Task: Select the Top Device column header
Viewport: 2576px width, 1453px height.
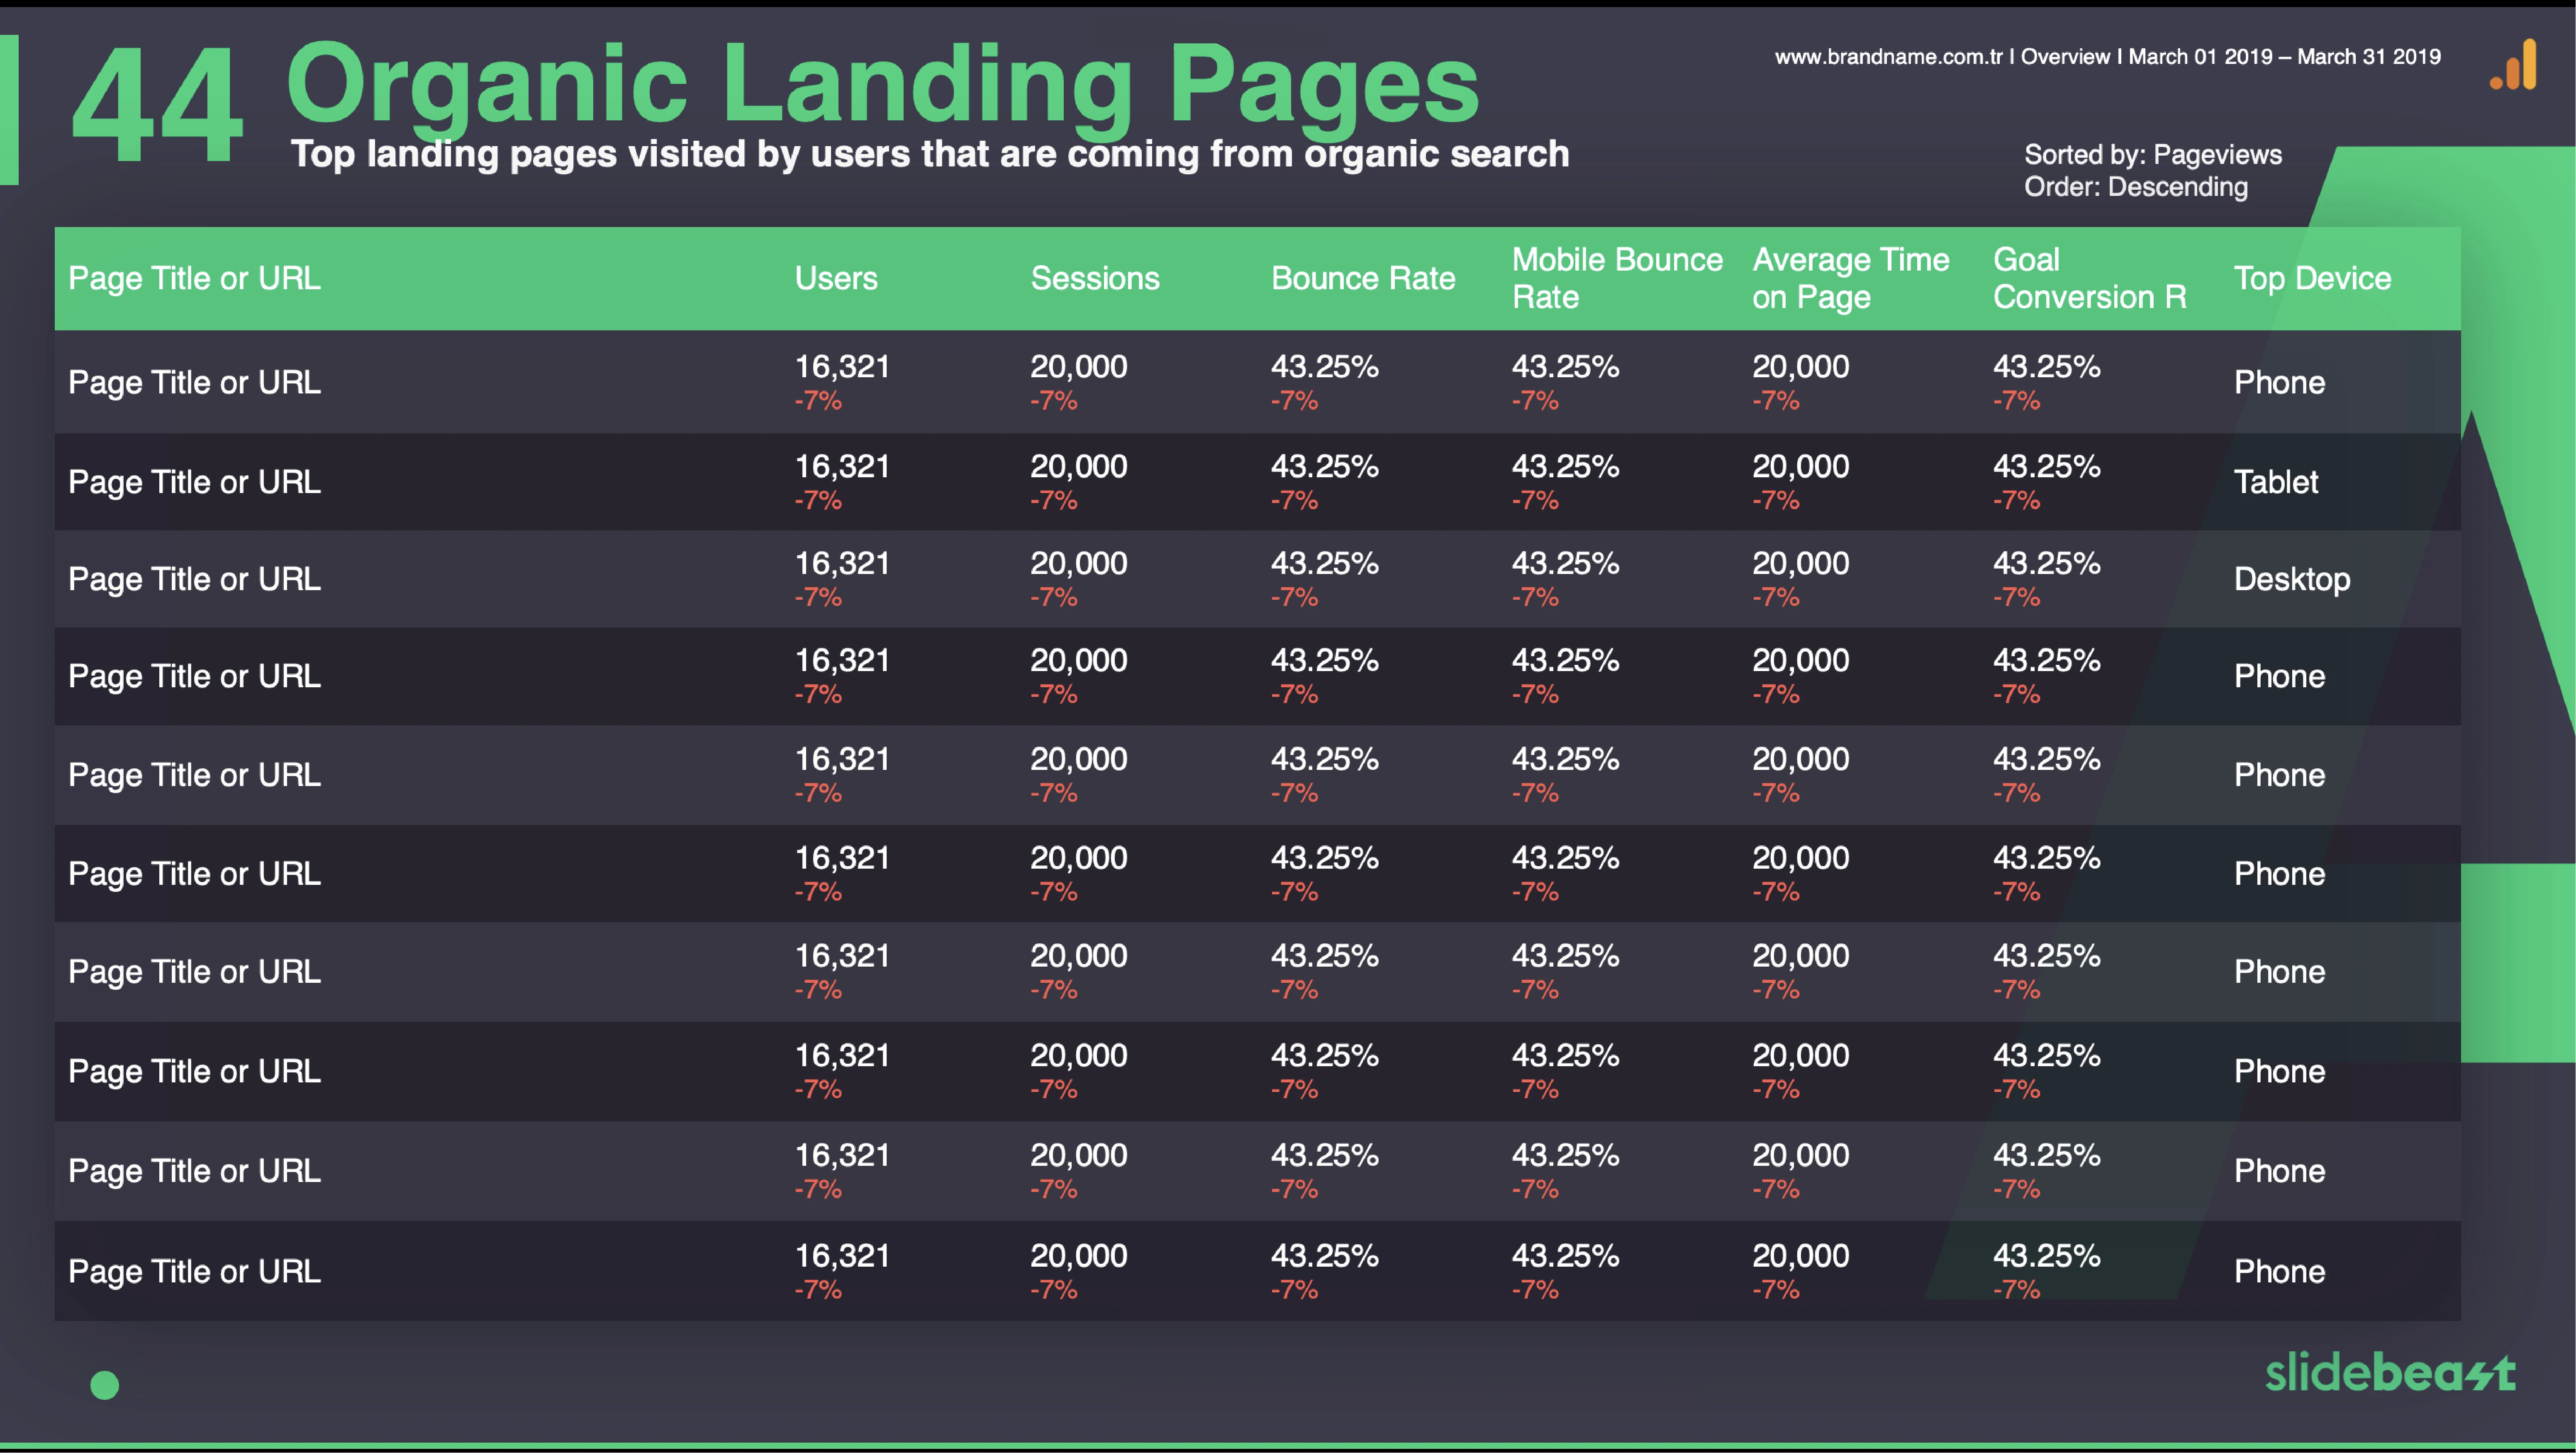Action: click(x=2313, y=278)
